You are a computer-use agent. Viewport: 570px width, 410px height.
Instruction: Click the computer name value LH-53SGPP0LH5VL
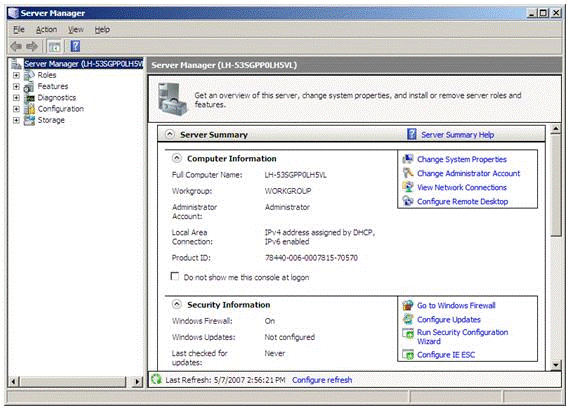point(295,175)
